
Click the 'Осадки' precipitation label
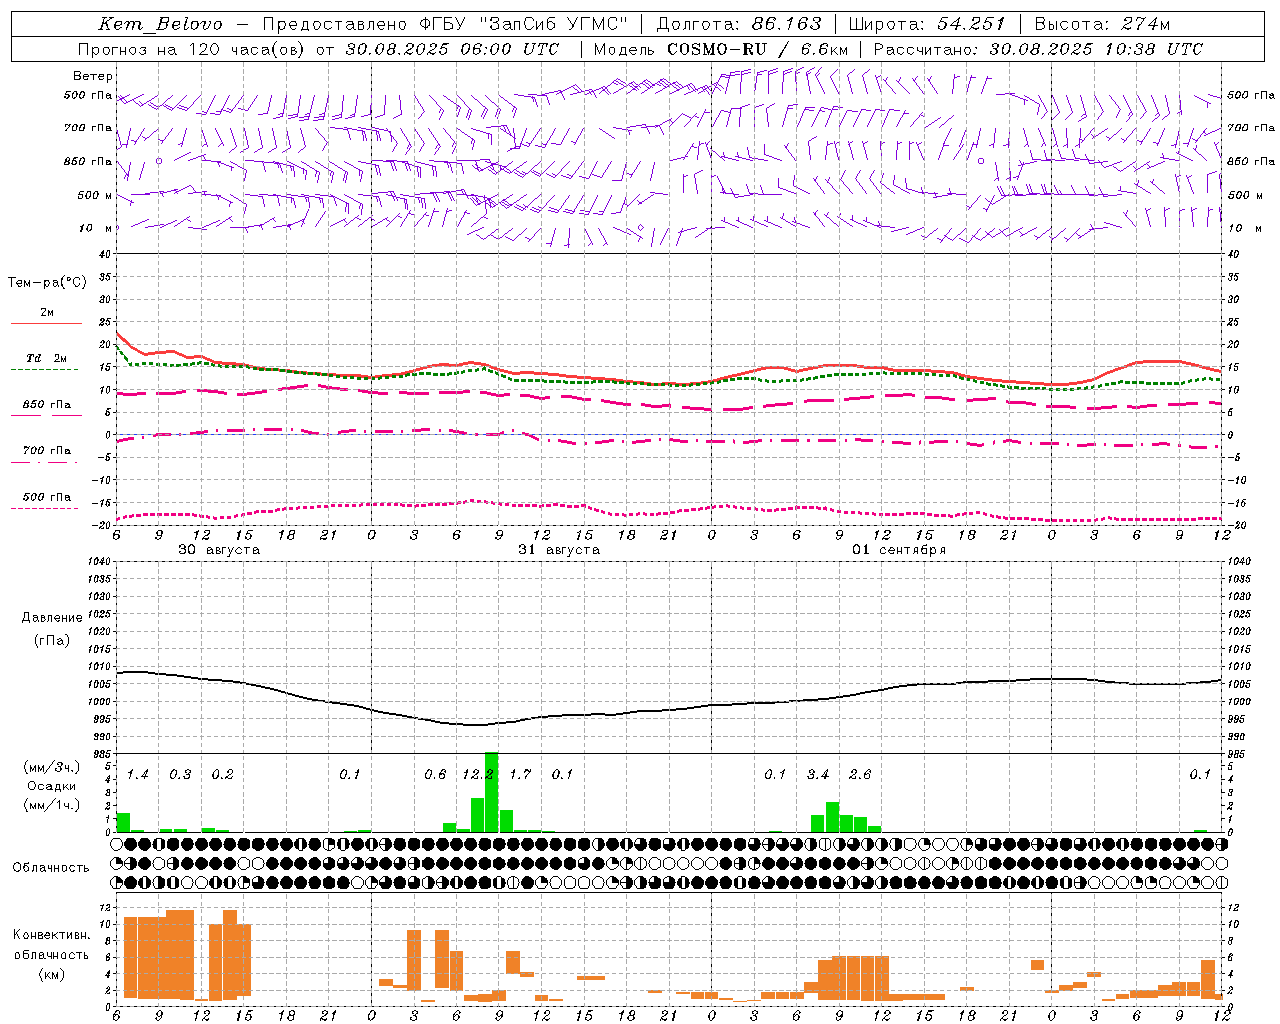tap(52, 786)
